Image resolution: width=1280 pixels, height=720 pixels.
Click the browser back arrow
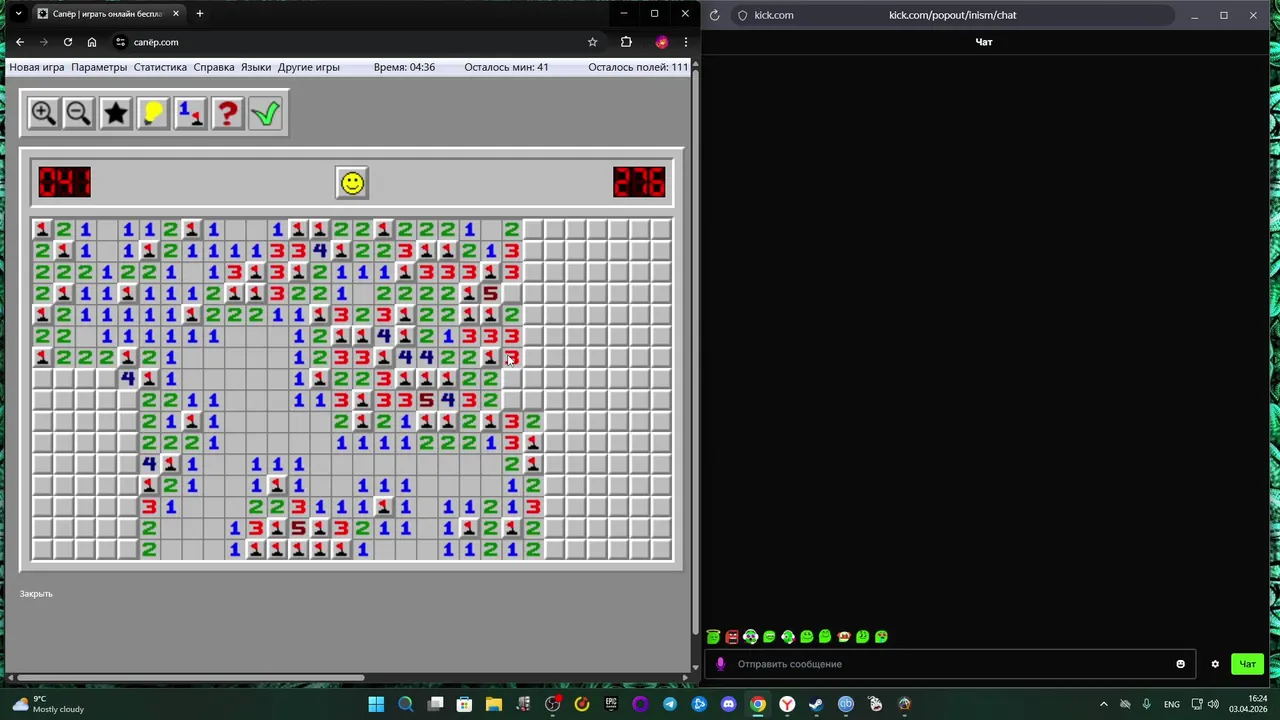(x=20, y=42)
